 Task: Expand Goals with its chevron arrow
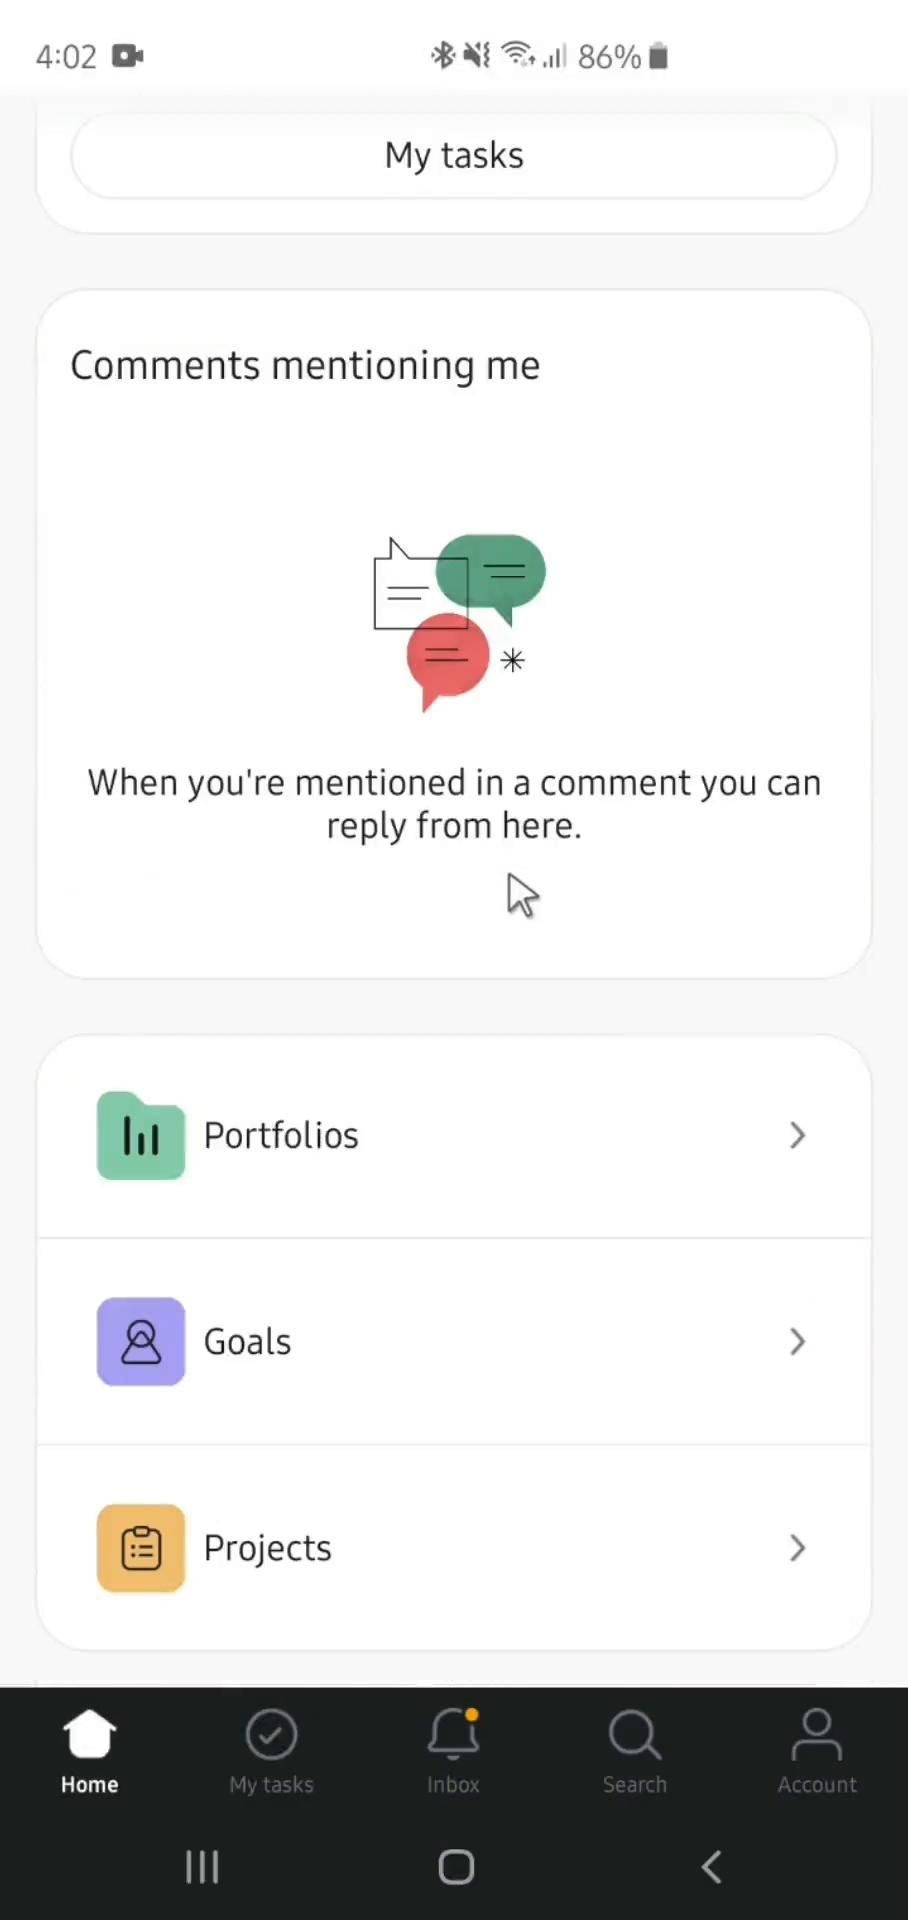pos(797,1342)
